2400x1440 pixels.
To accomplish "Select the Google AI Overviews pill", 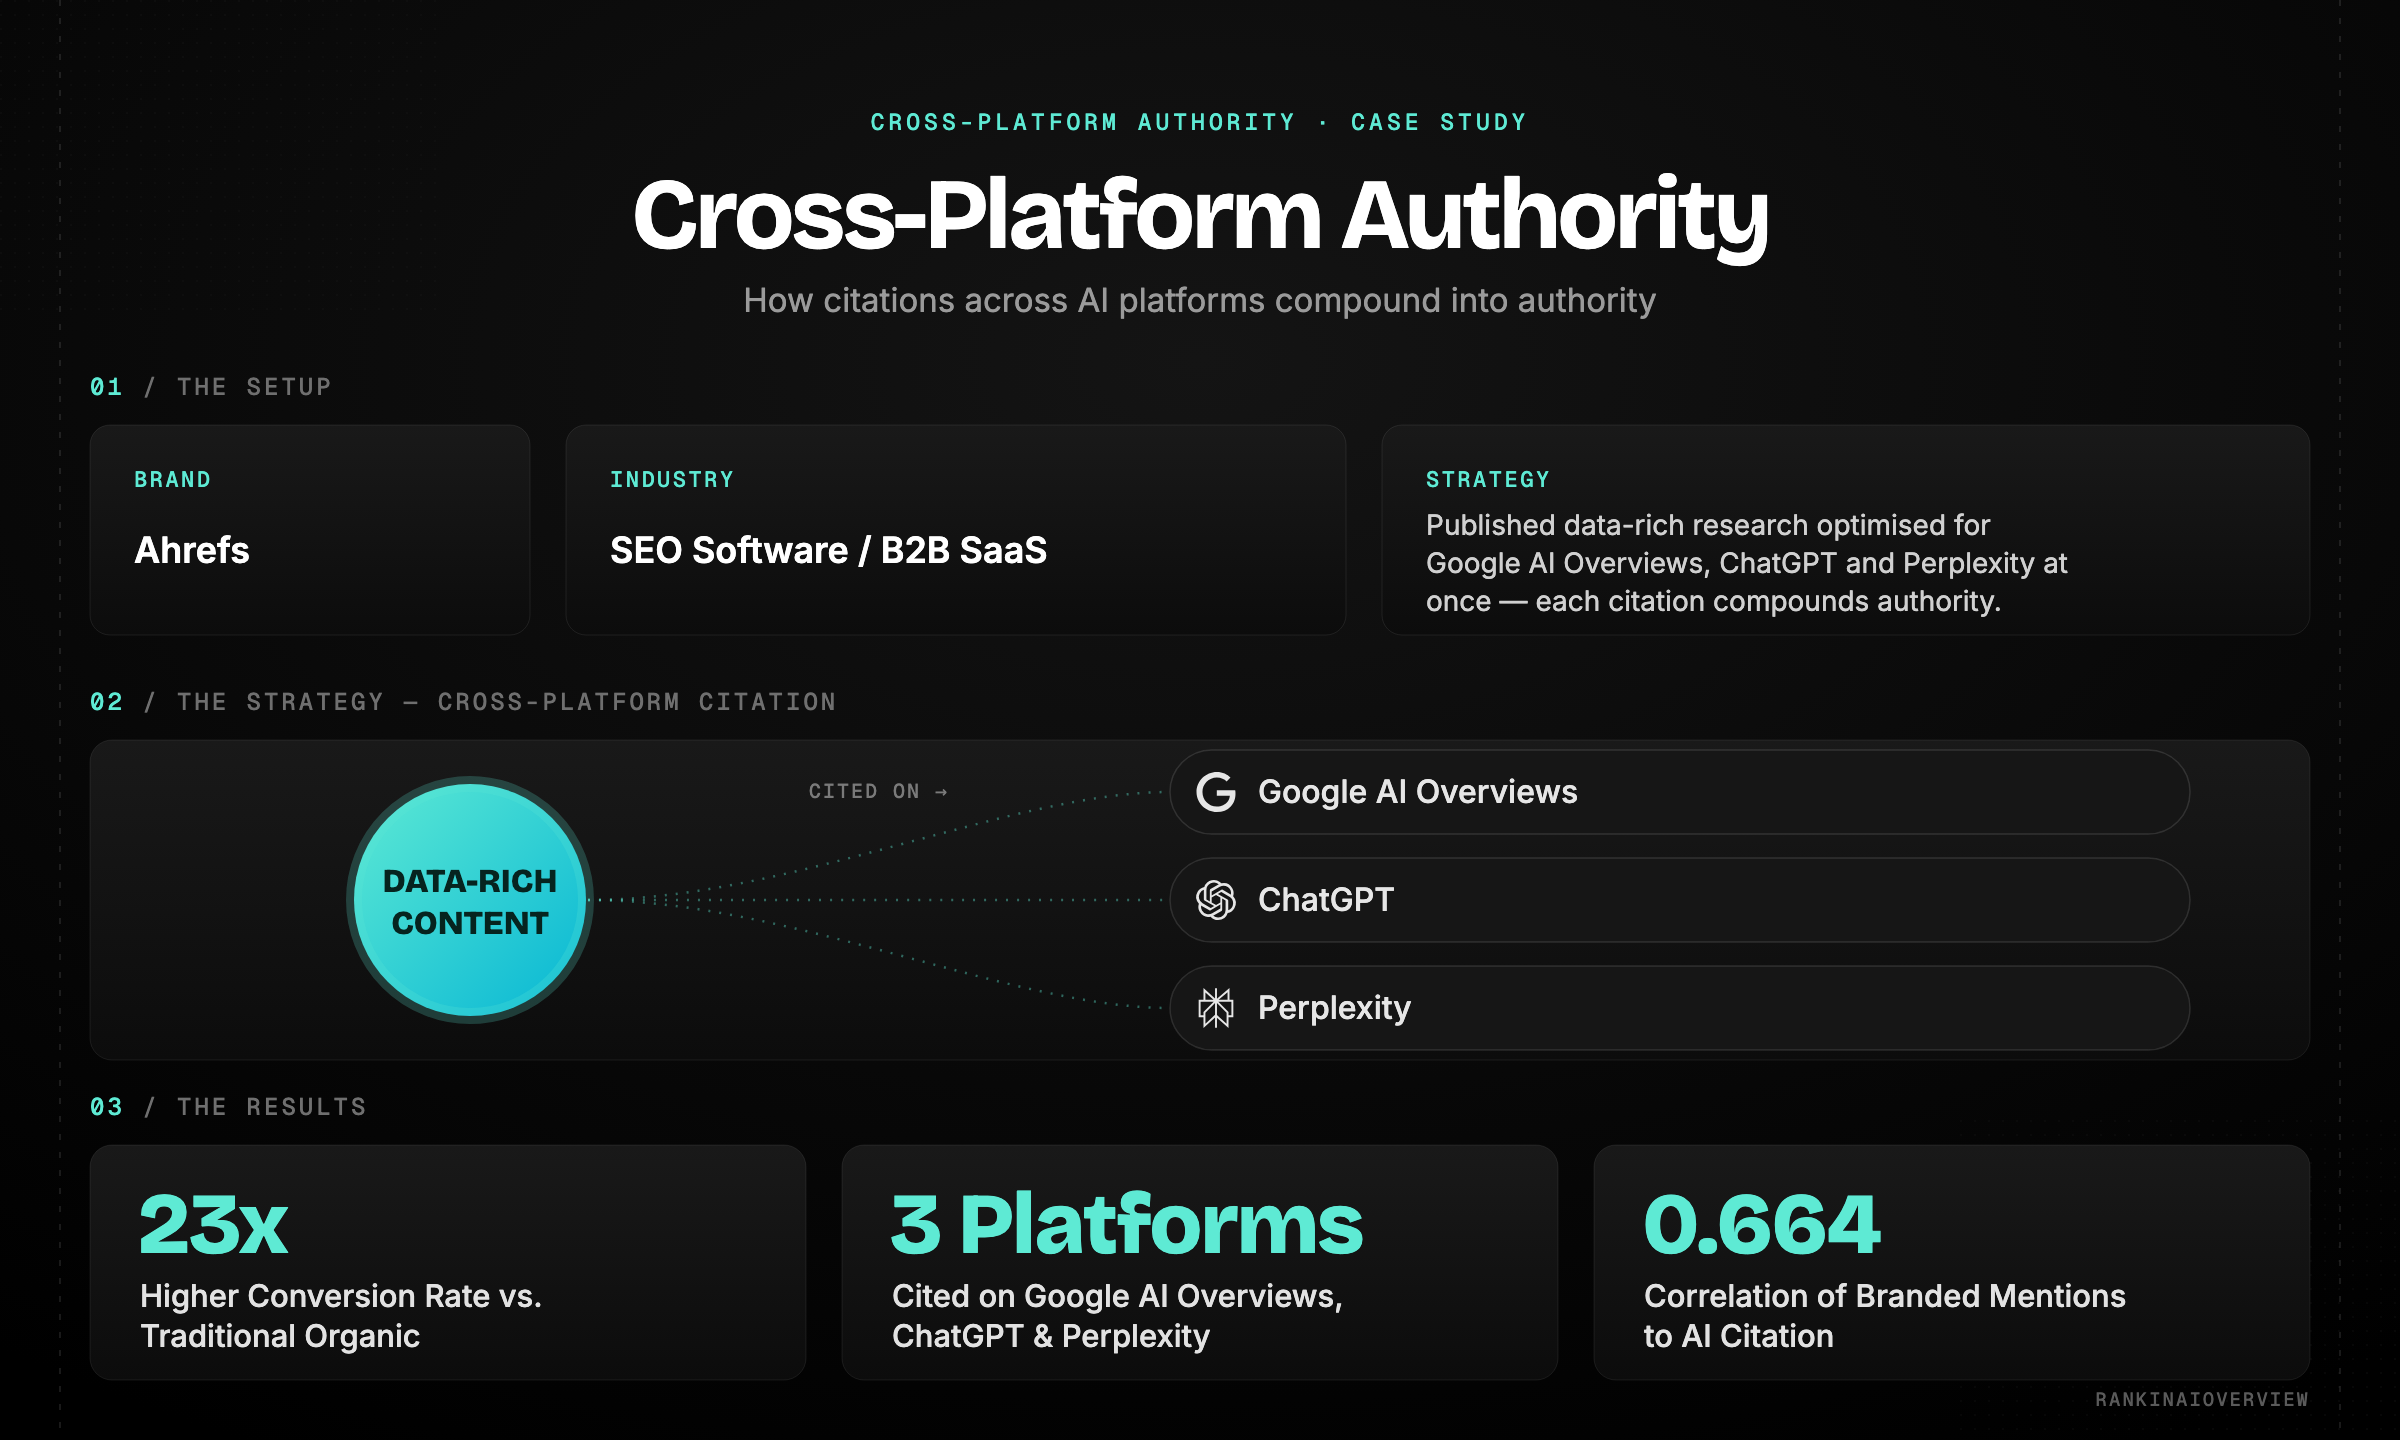I will point(1679,792).
